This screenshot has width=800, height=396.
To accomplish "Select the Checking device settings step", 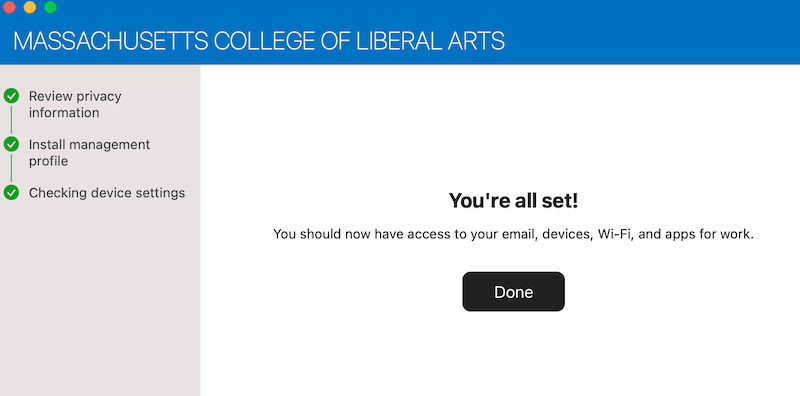I will (x=107, y=193).
